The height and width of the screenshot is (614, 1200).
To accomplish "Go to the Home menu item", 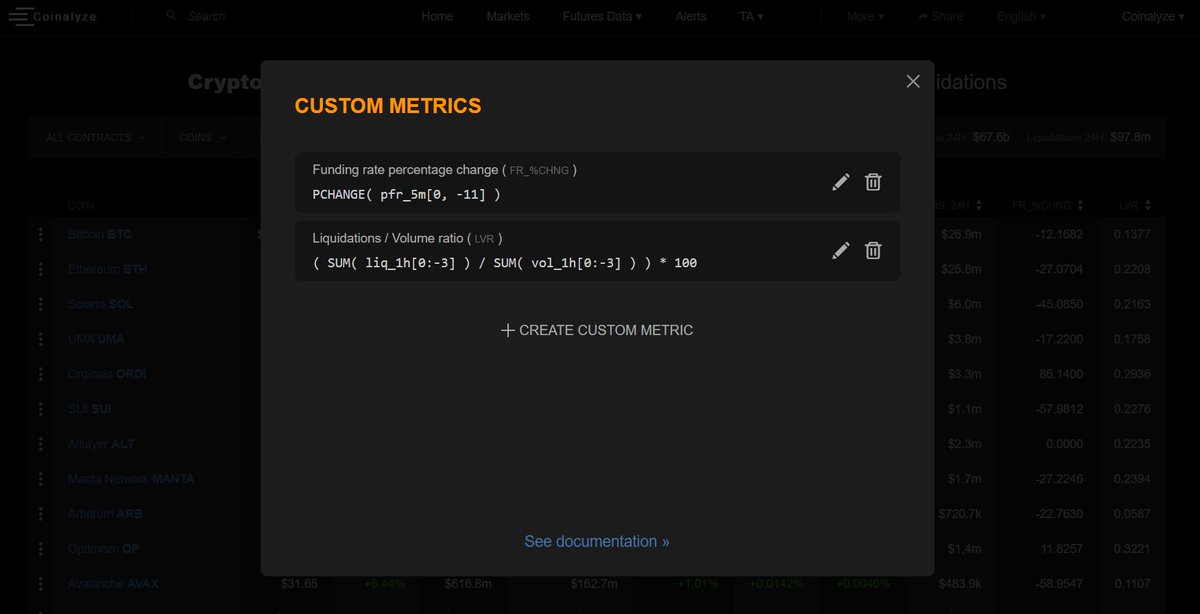I will coord(437,16).
